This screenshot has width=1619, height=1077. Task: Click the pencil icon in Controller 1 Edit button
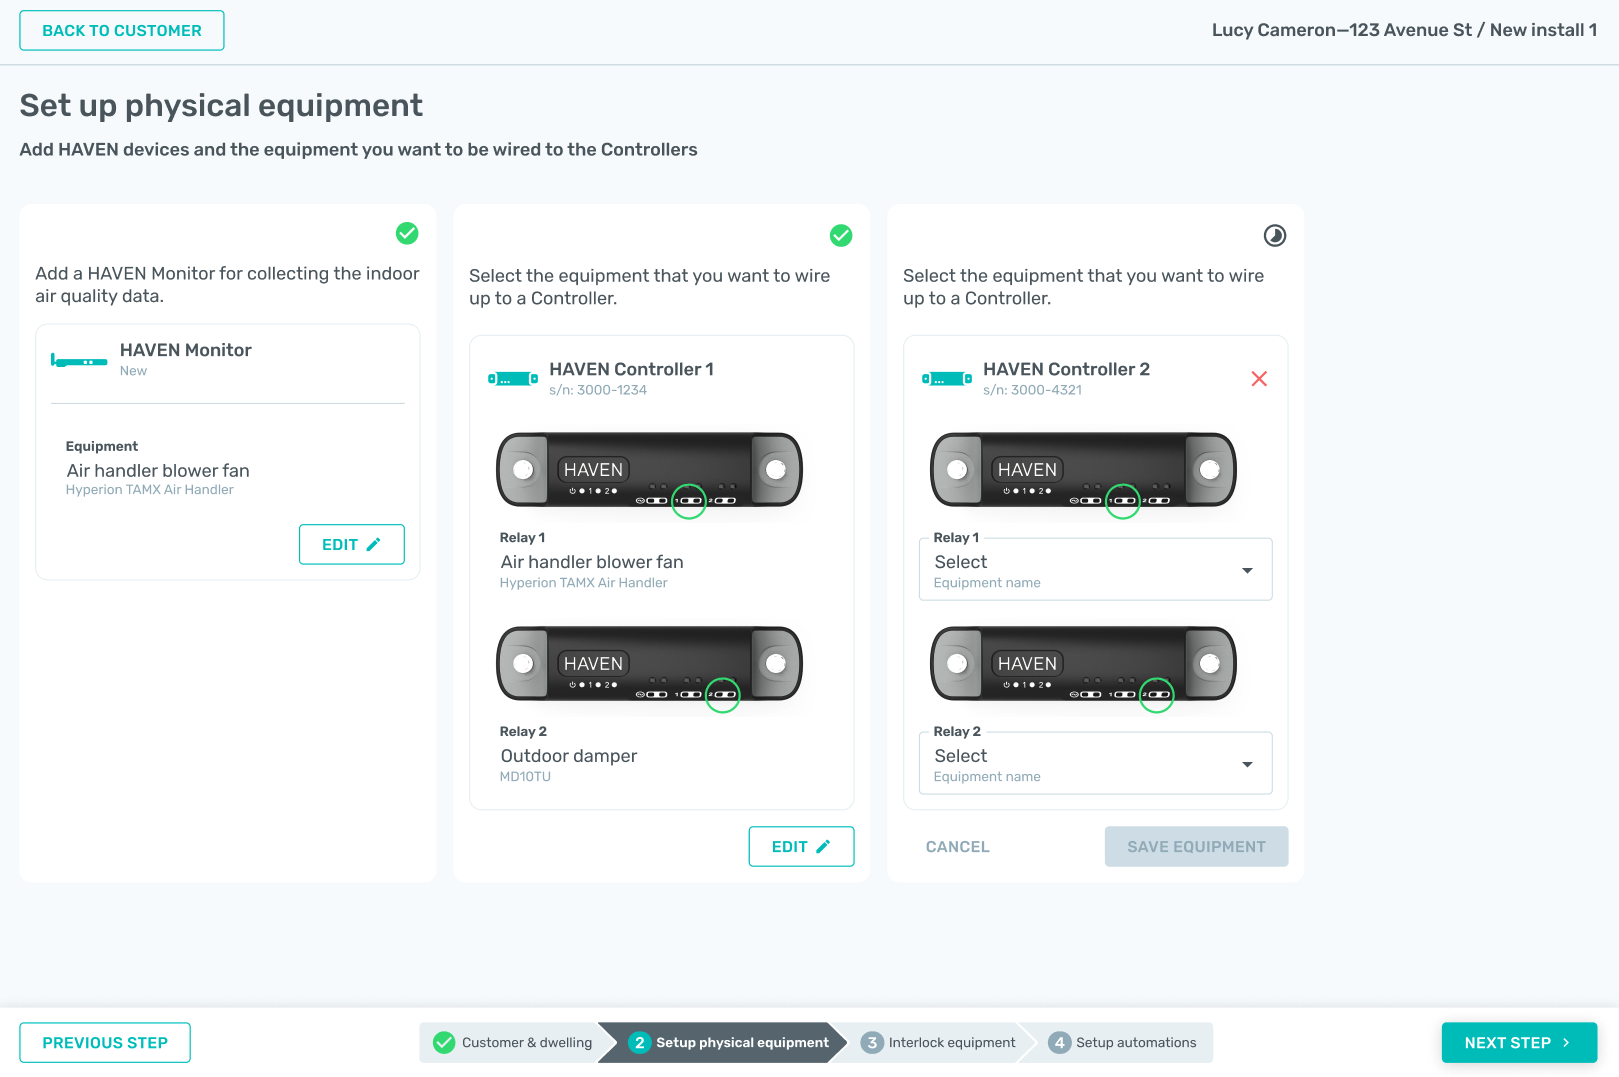click(823, 846)
